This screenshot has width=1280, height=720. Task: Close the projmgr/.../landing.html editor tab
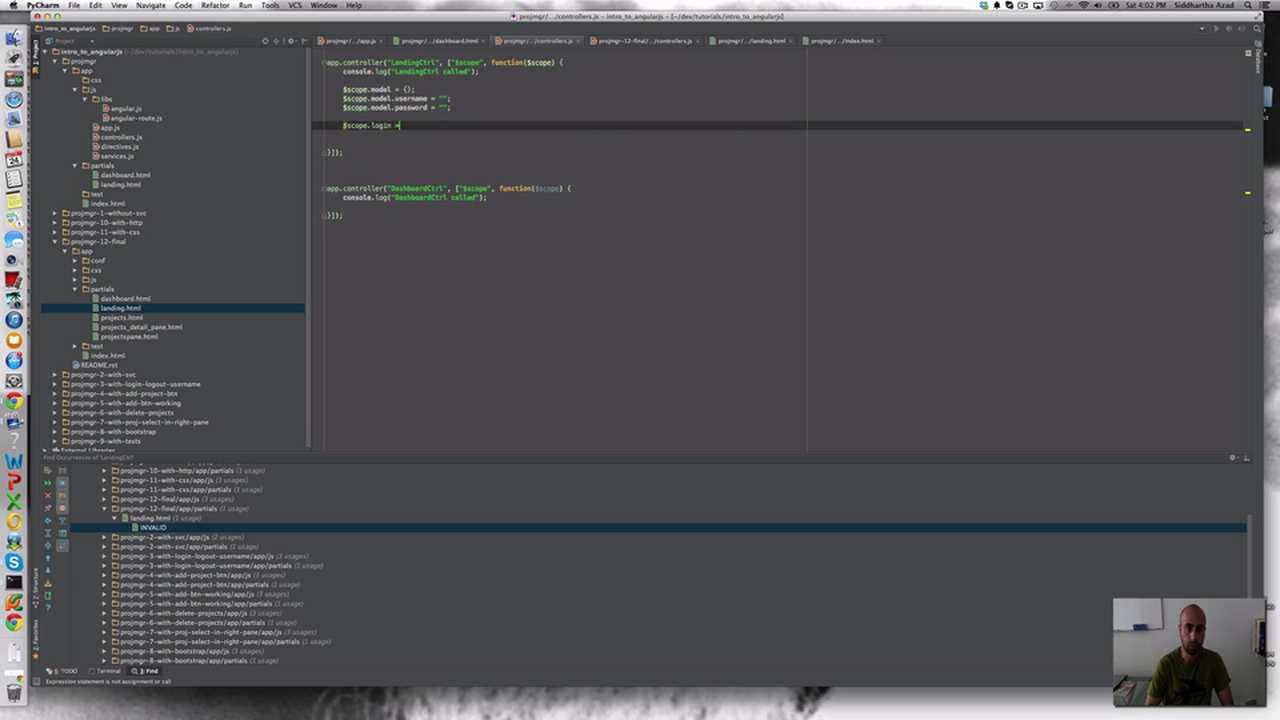[x=791, y=41]
